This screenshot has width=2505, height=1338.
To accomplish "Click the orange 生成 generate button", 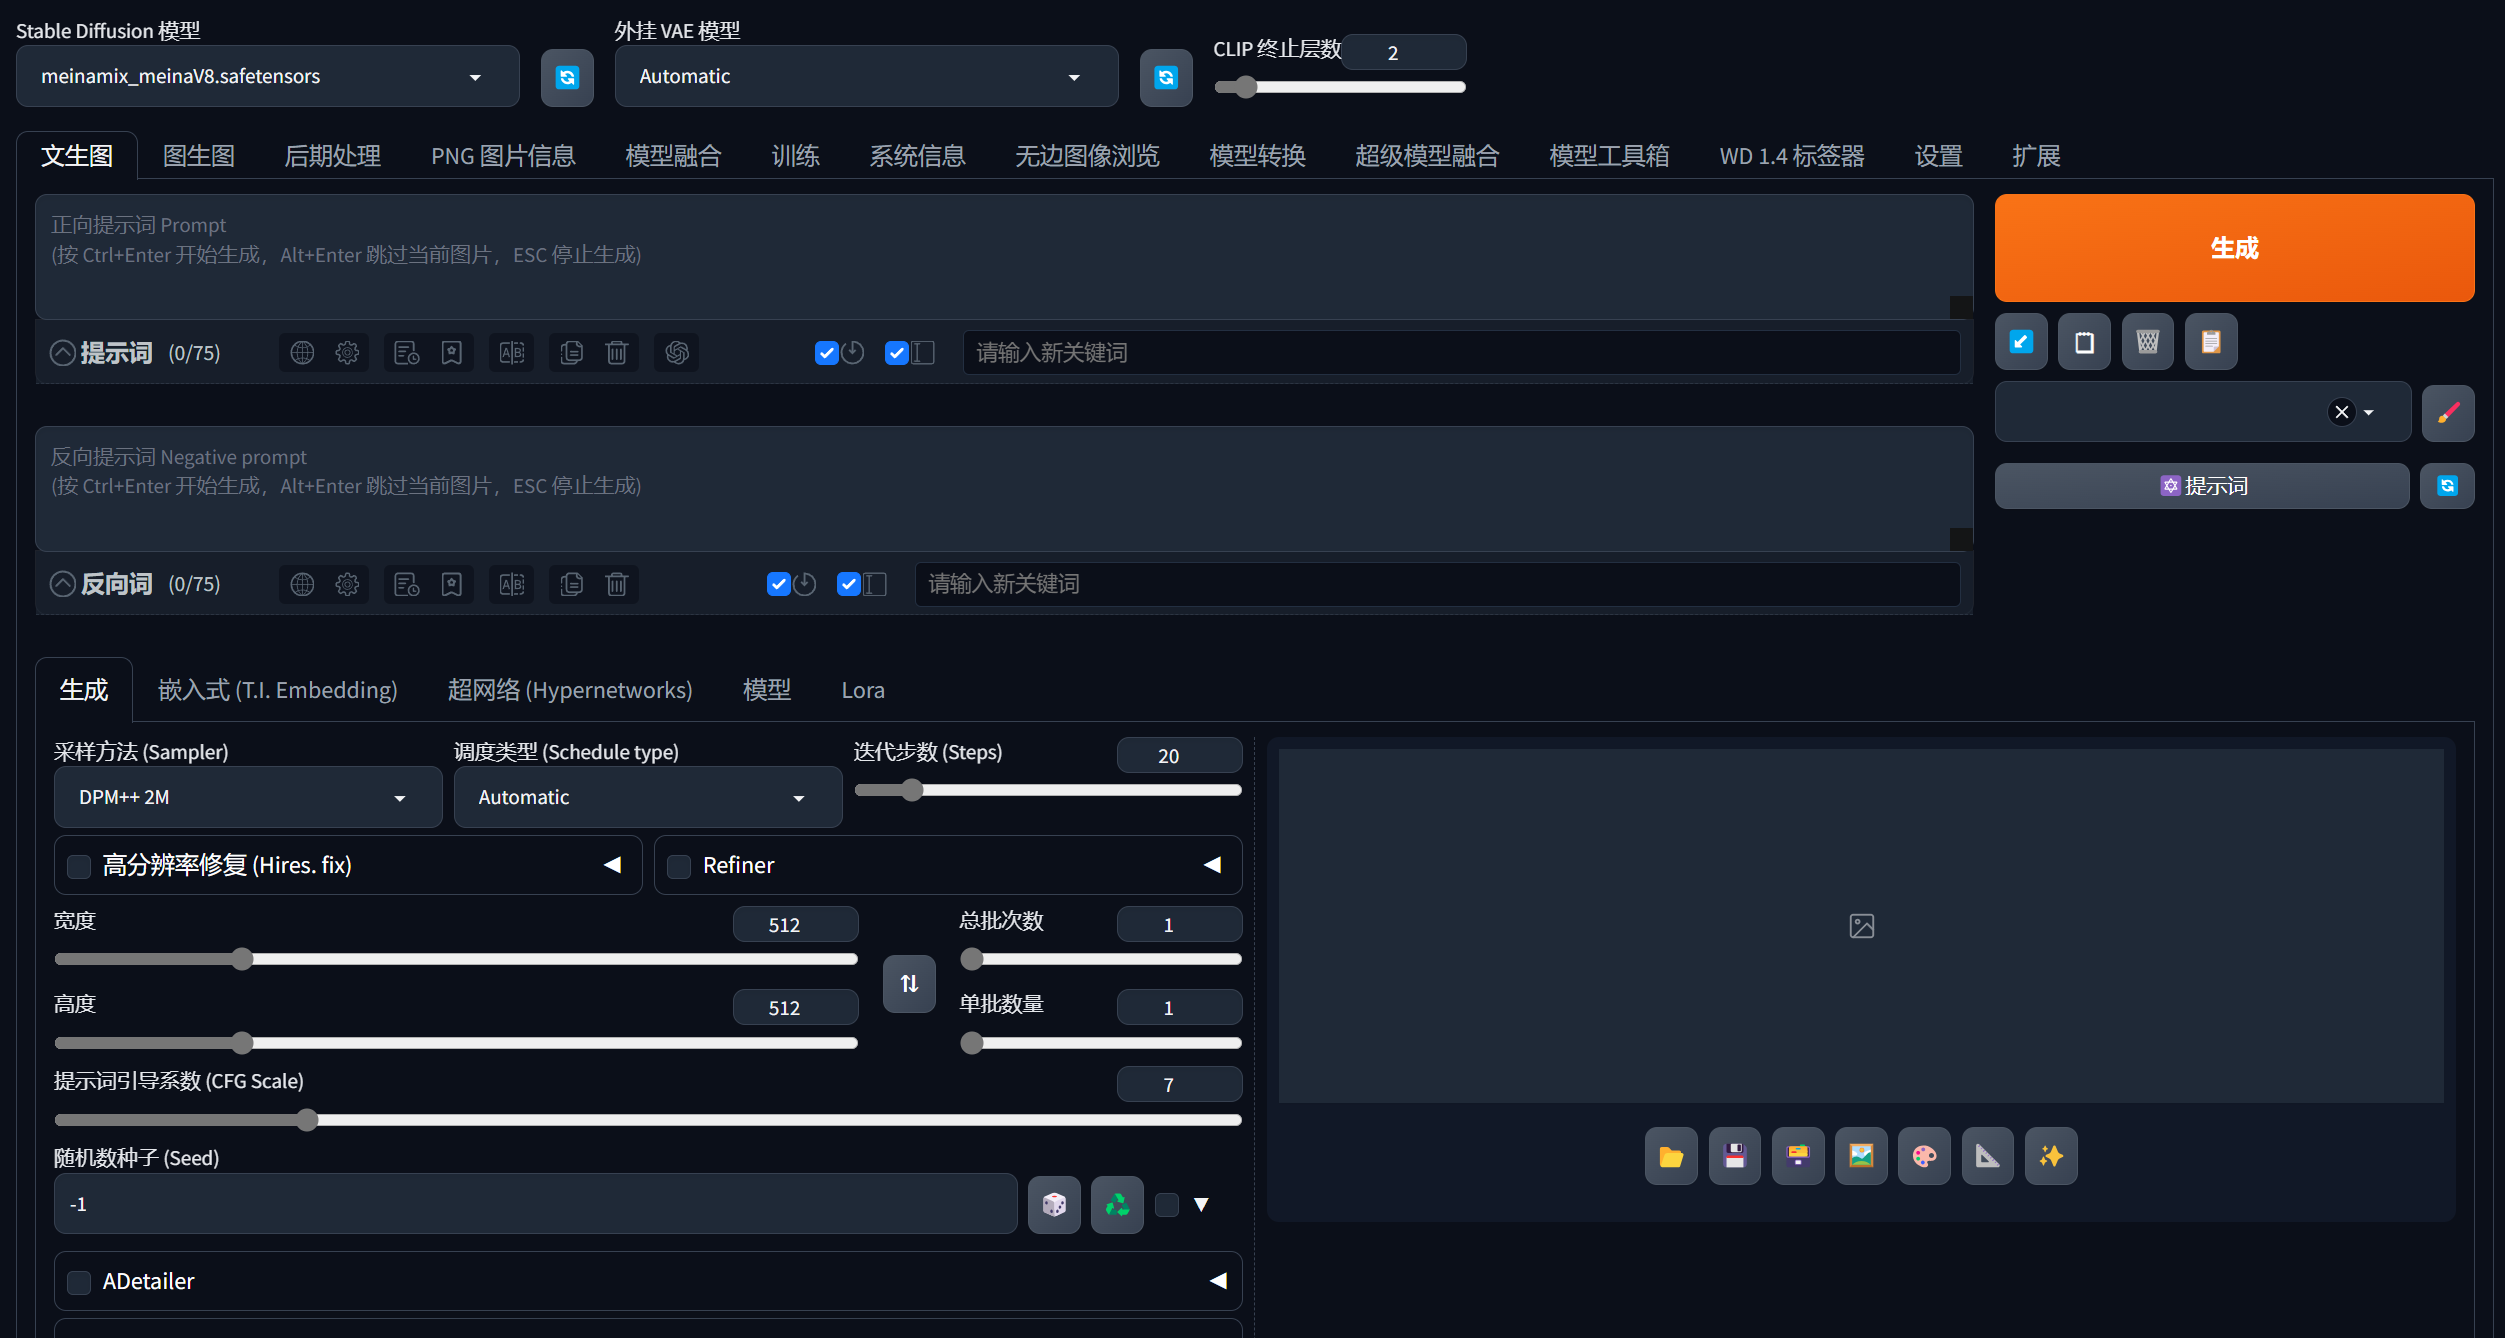I will pyautogui.click(x=2233, y=248).
